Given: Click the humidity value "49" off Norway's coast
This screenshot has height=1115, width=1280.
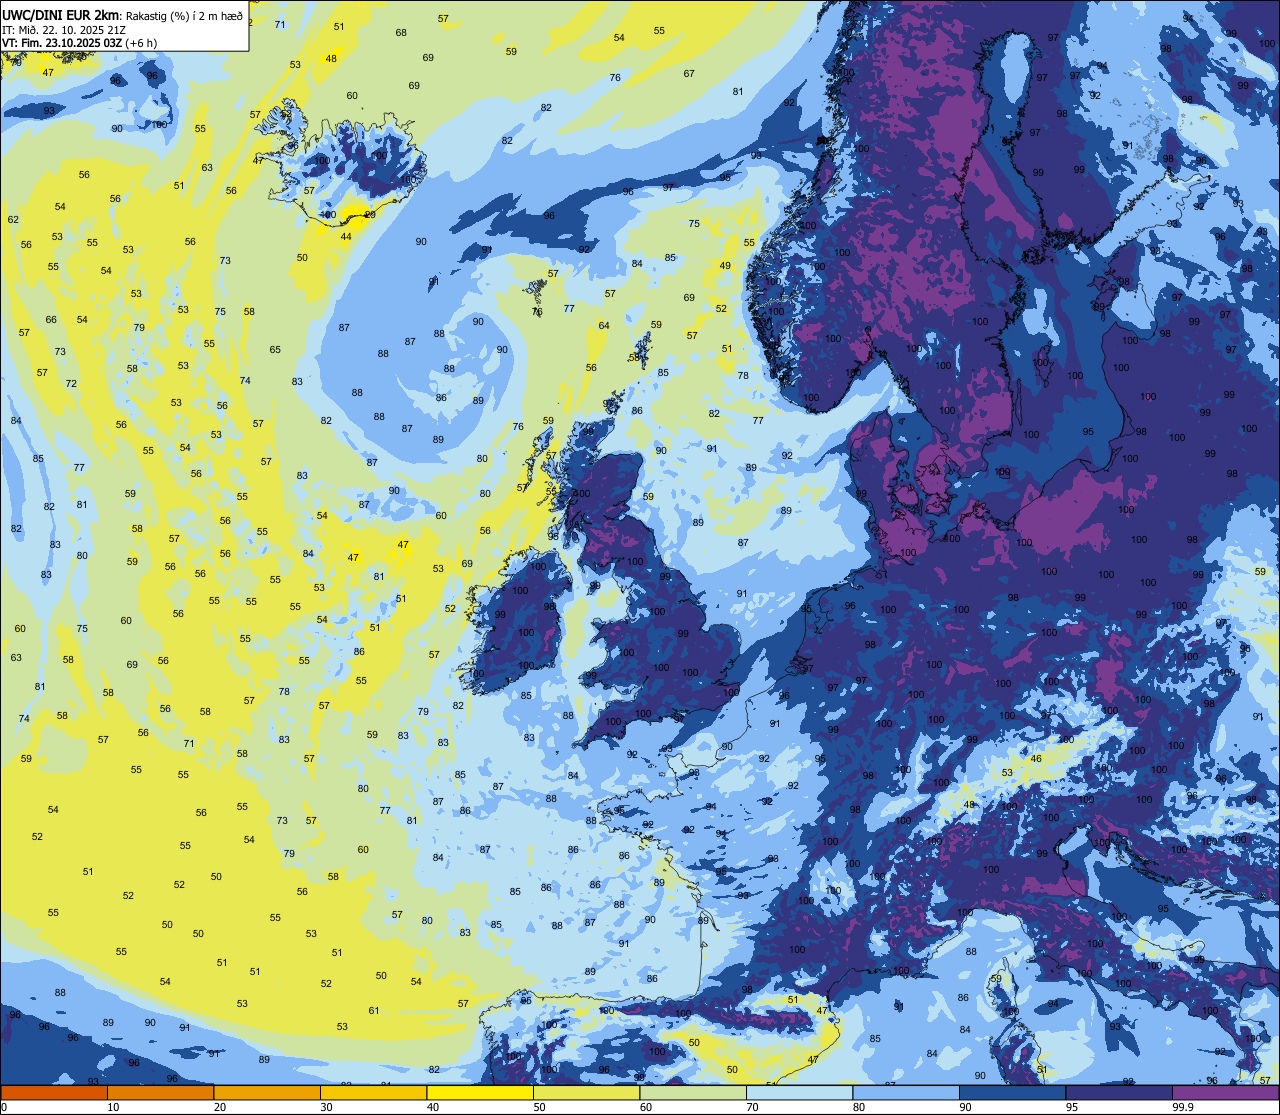Looking at the screenshot, I should click(x=726, y=266).
